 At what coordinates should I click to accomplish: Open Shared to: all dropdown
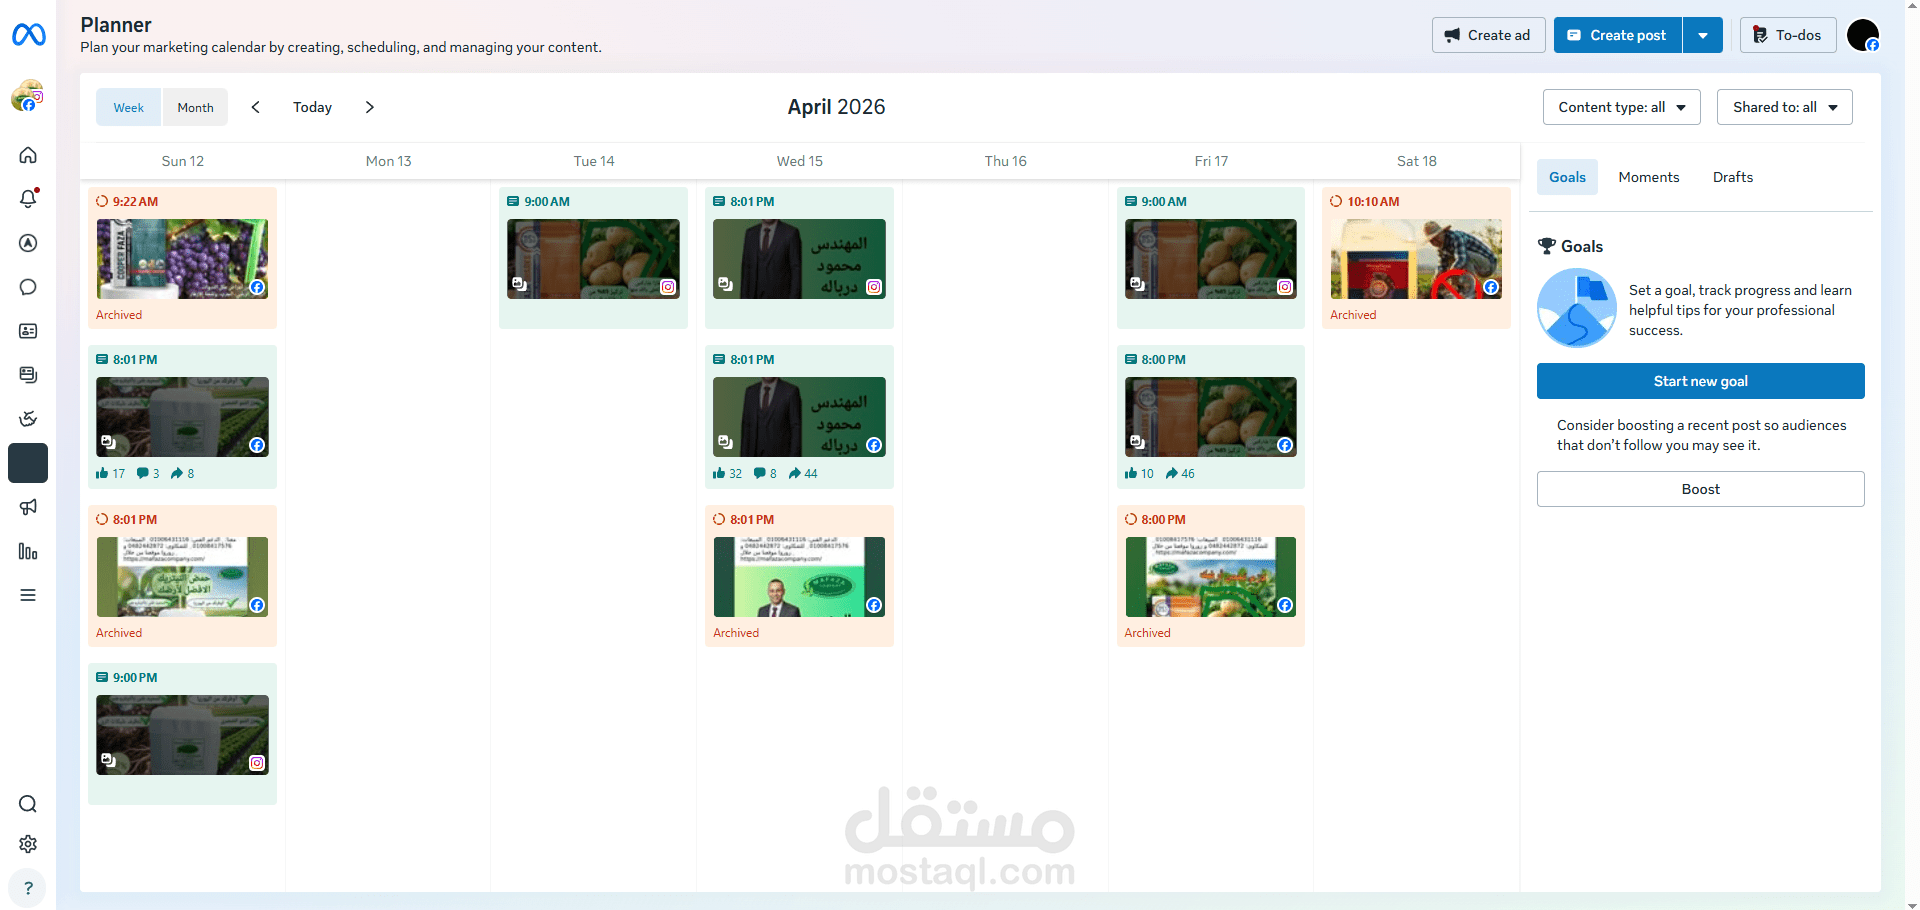(x=1785, y=107)
